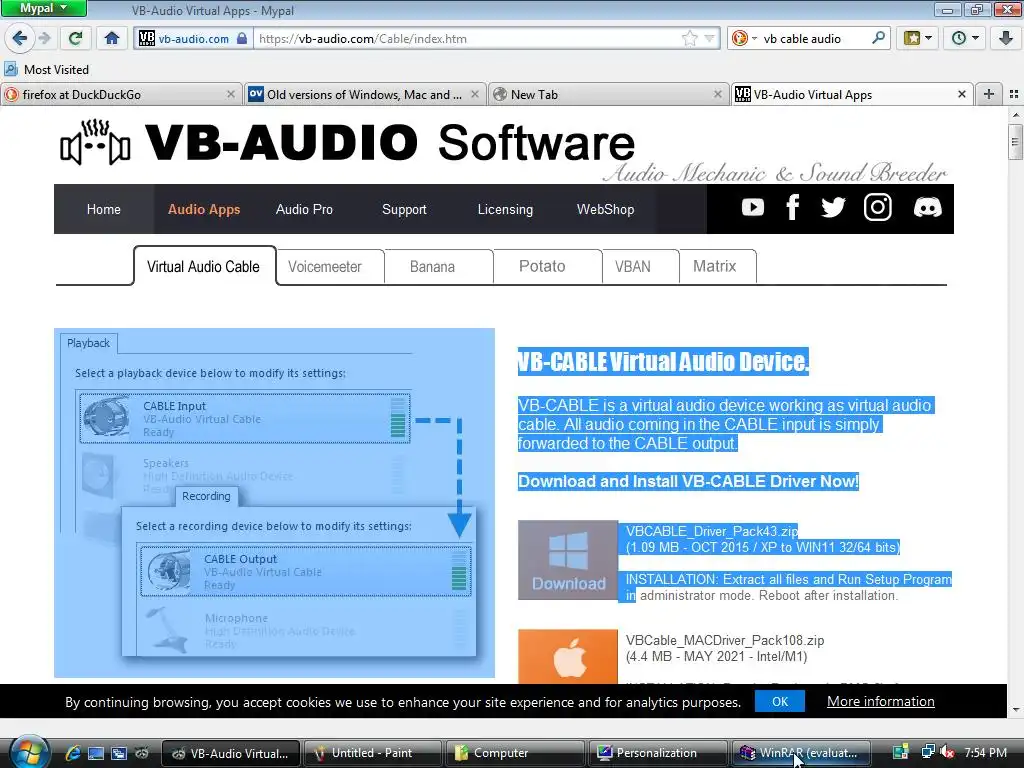
Task: Click the page vertical scrollbar thumb
Action: point(1015,142)
